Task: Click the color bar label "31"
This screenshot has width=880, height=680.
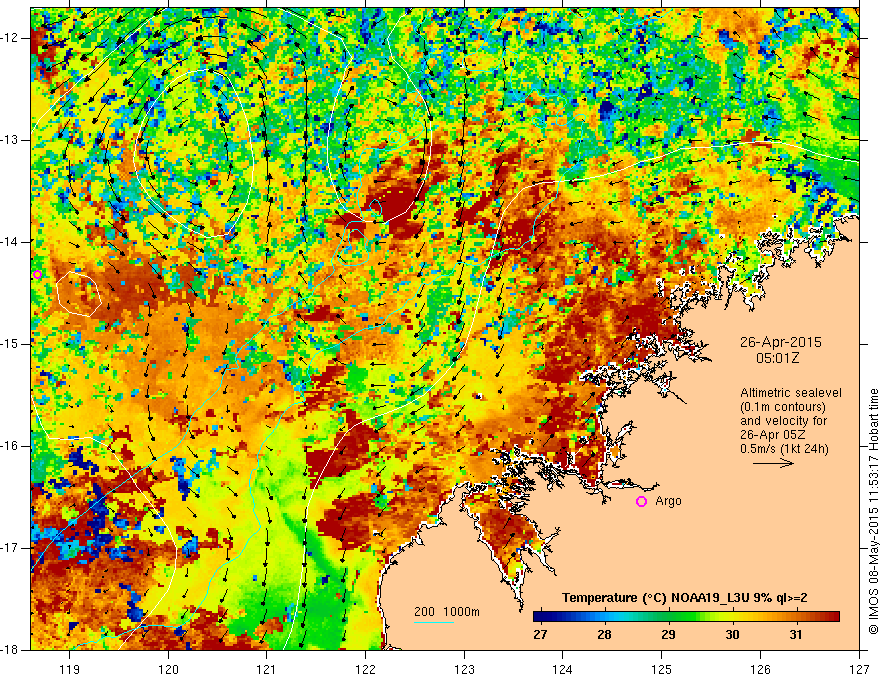Action: [796, 635]
